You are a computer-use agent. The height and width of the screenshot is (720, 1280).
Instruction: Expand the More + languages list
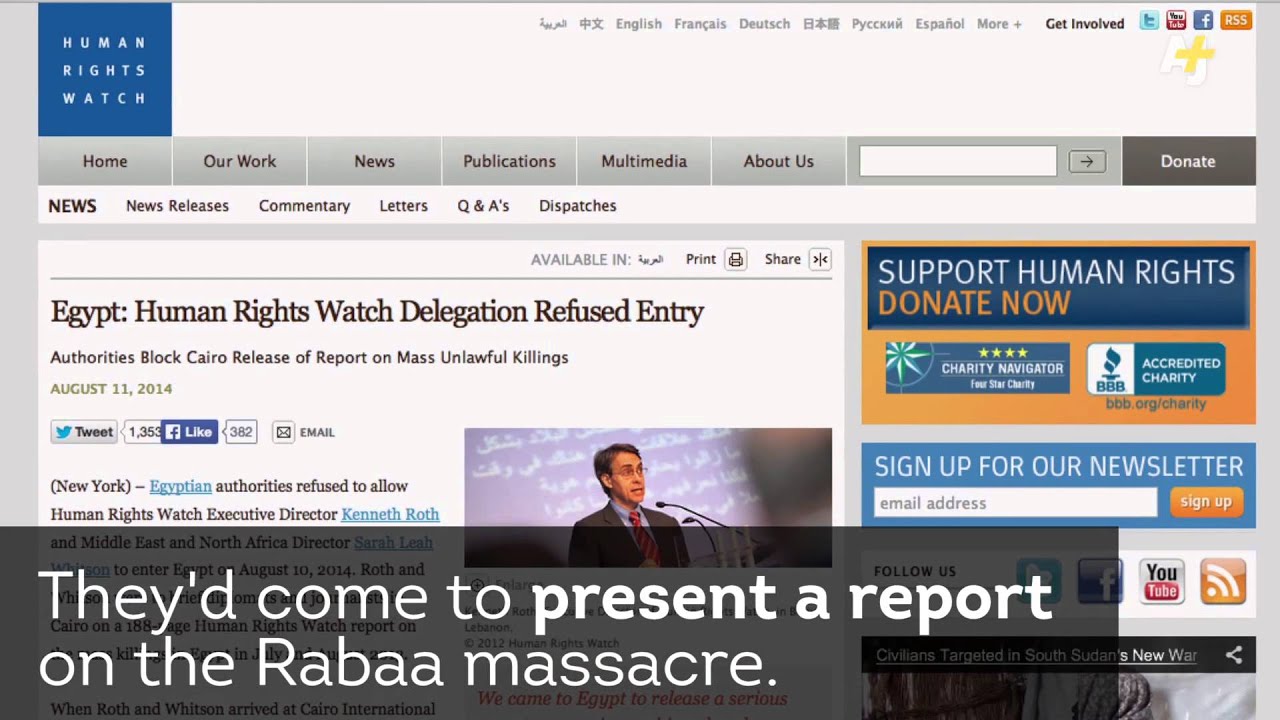[x=999, y=24]
